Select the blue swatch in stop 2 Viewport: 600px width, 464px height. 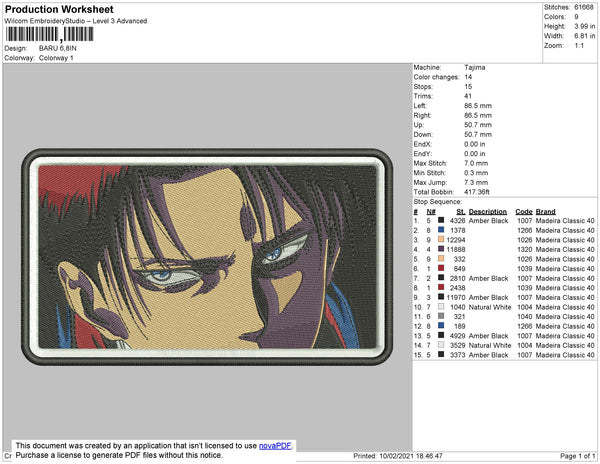(441, 230)
